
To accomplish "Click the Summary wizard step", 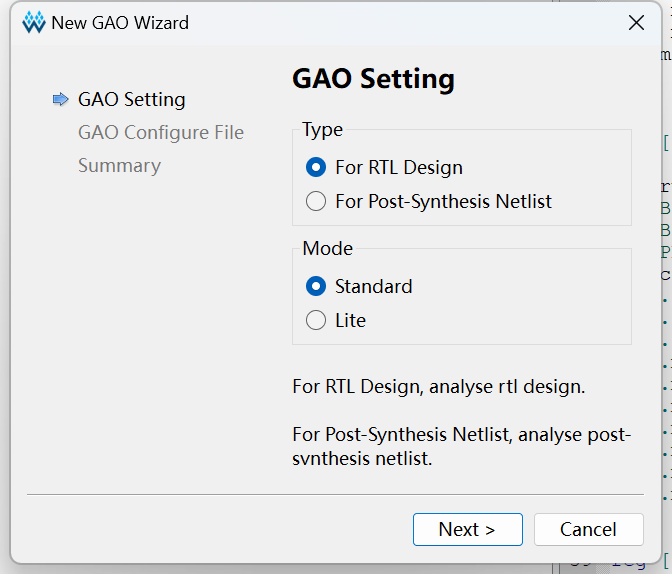I will (x=120, y=165).
